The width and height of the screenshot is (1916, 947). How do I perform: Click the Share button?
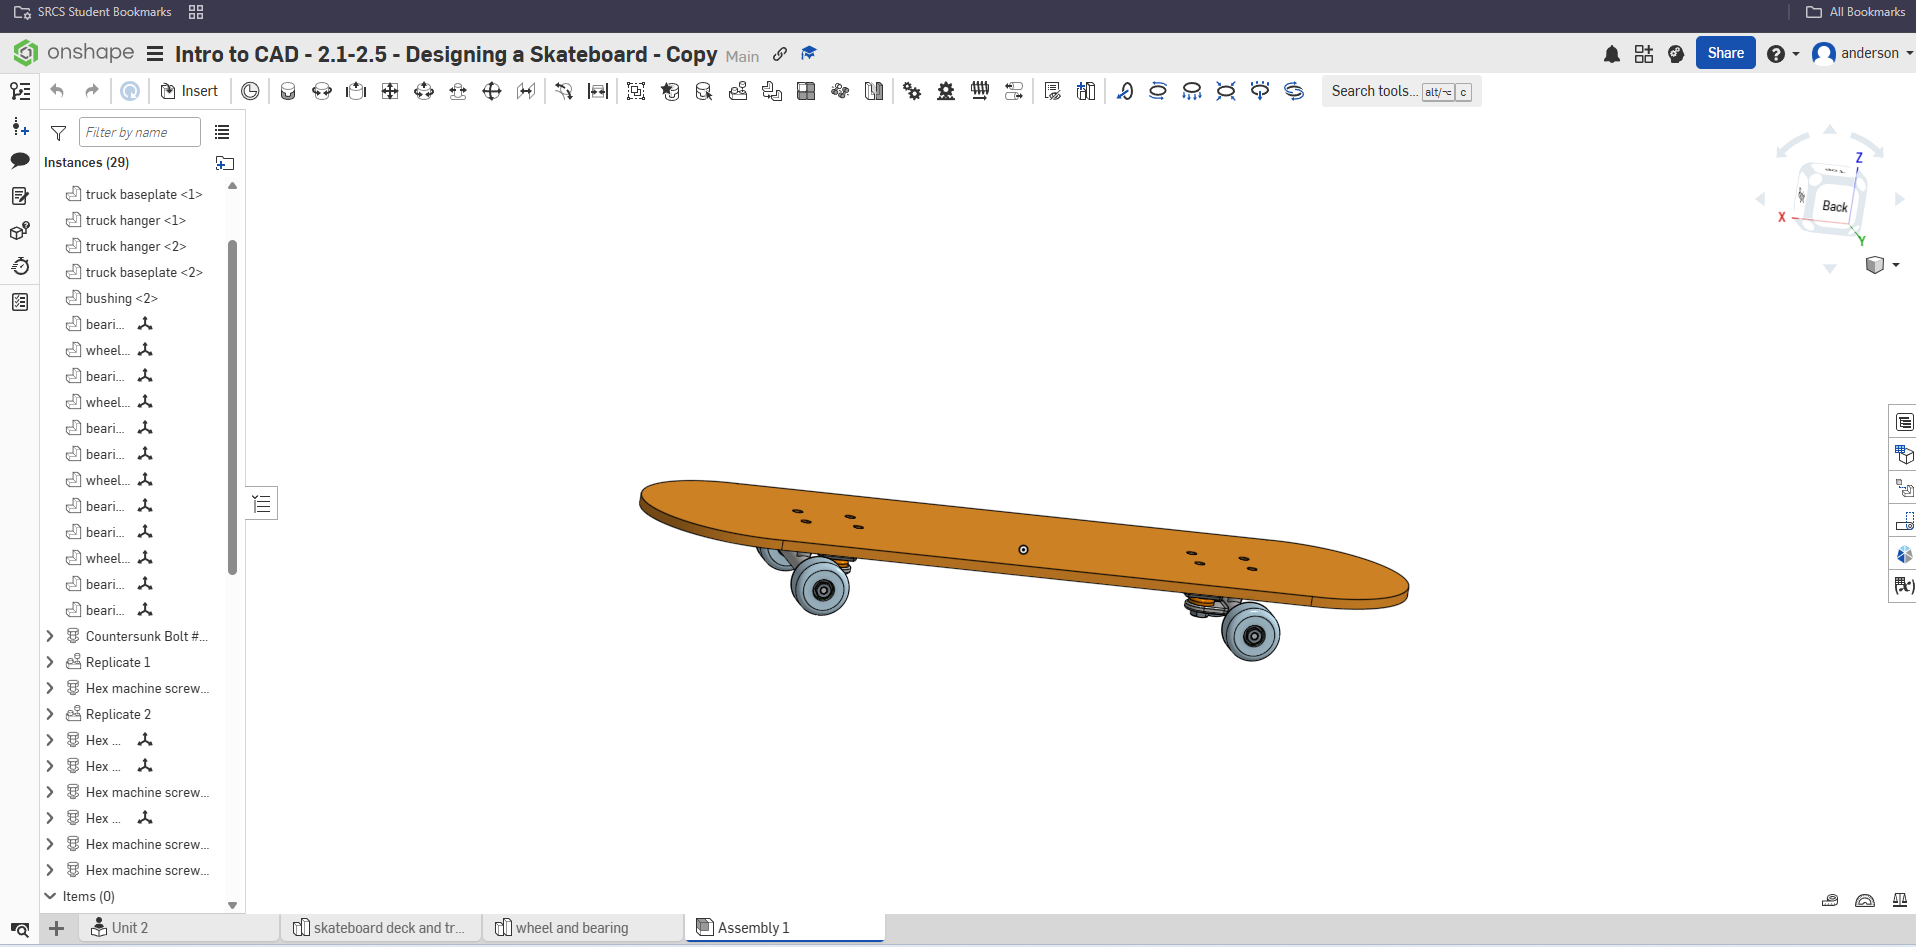coord(1726,52)
